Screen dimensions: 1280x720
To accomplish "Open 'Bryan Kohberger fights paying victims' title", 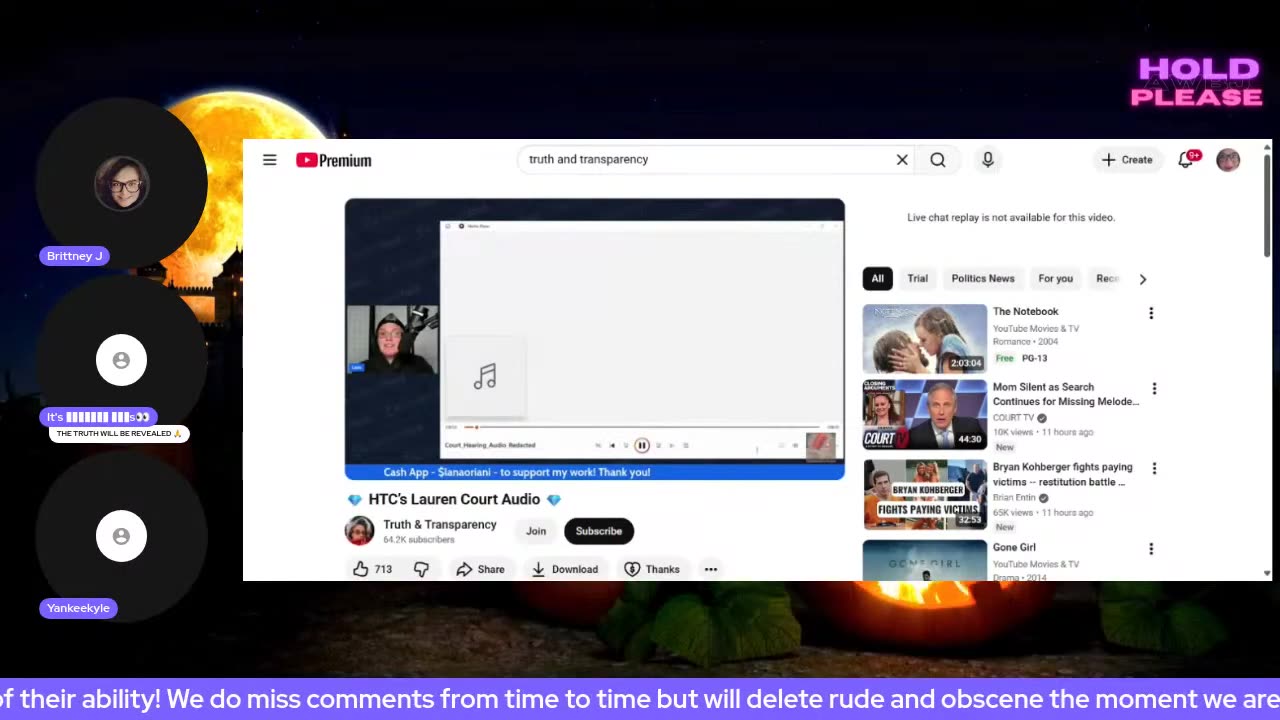I will tap(1062, 474).
